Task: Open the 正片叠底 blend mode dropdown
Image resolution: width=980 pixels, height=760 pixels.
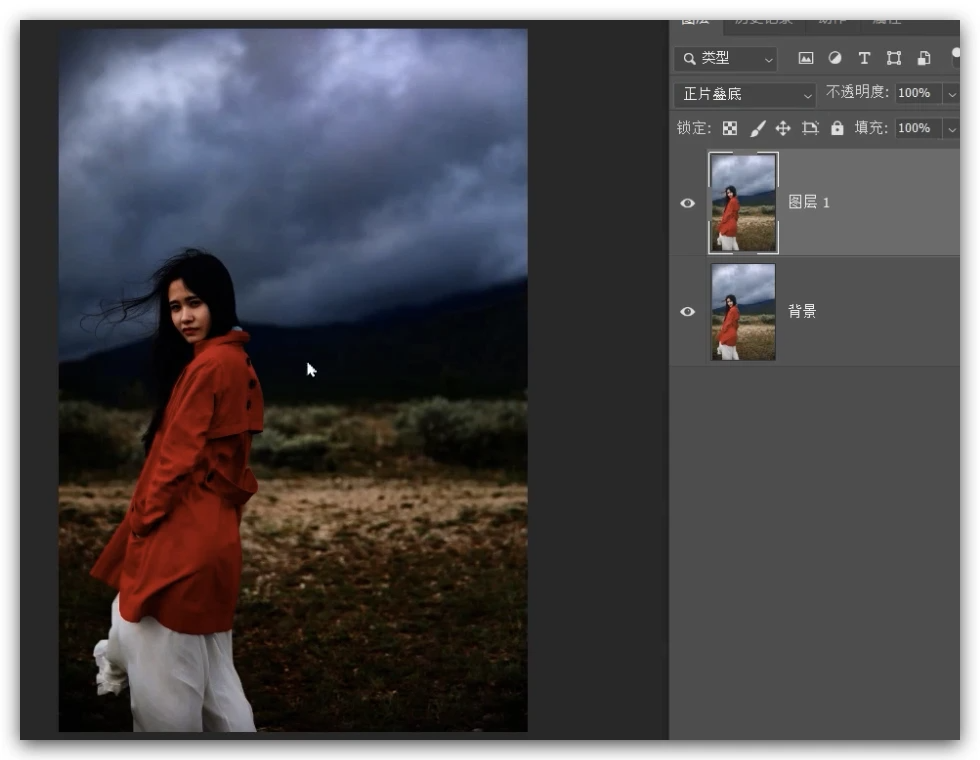Action: click(746, 94)
